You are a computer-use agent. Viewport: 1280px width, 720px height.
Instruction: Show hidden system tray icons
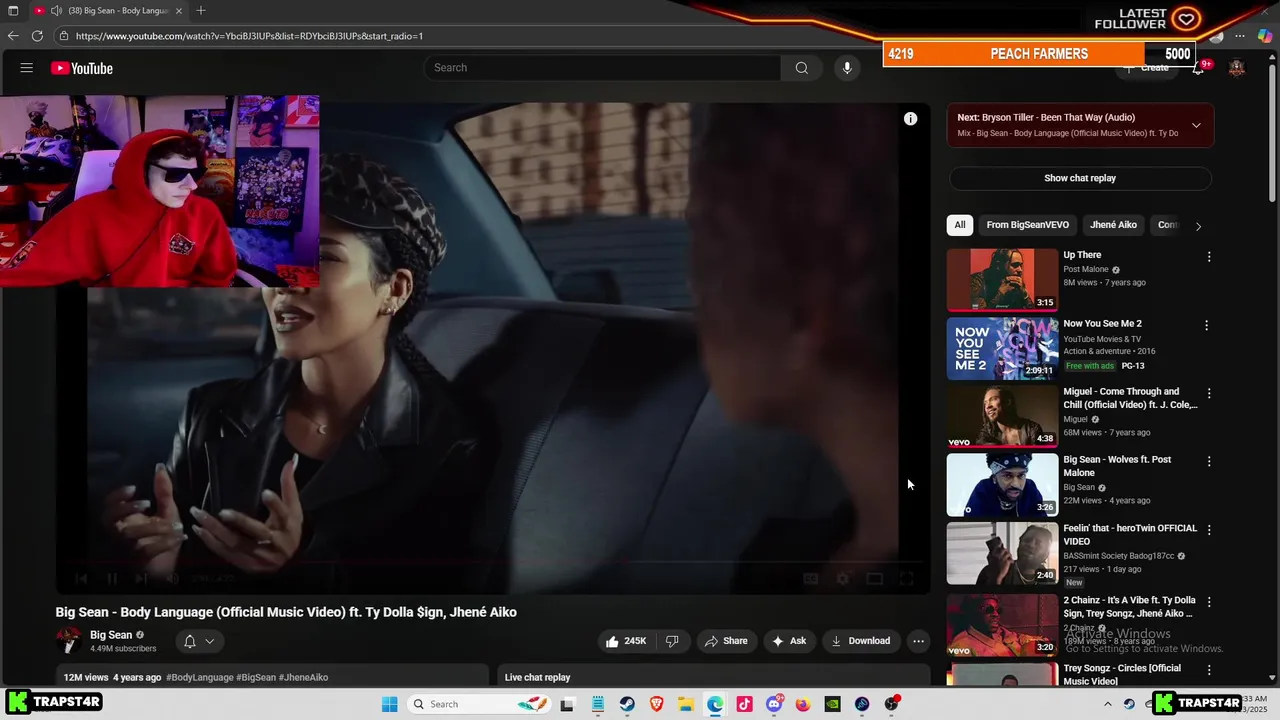coord(1108,704)
